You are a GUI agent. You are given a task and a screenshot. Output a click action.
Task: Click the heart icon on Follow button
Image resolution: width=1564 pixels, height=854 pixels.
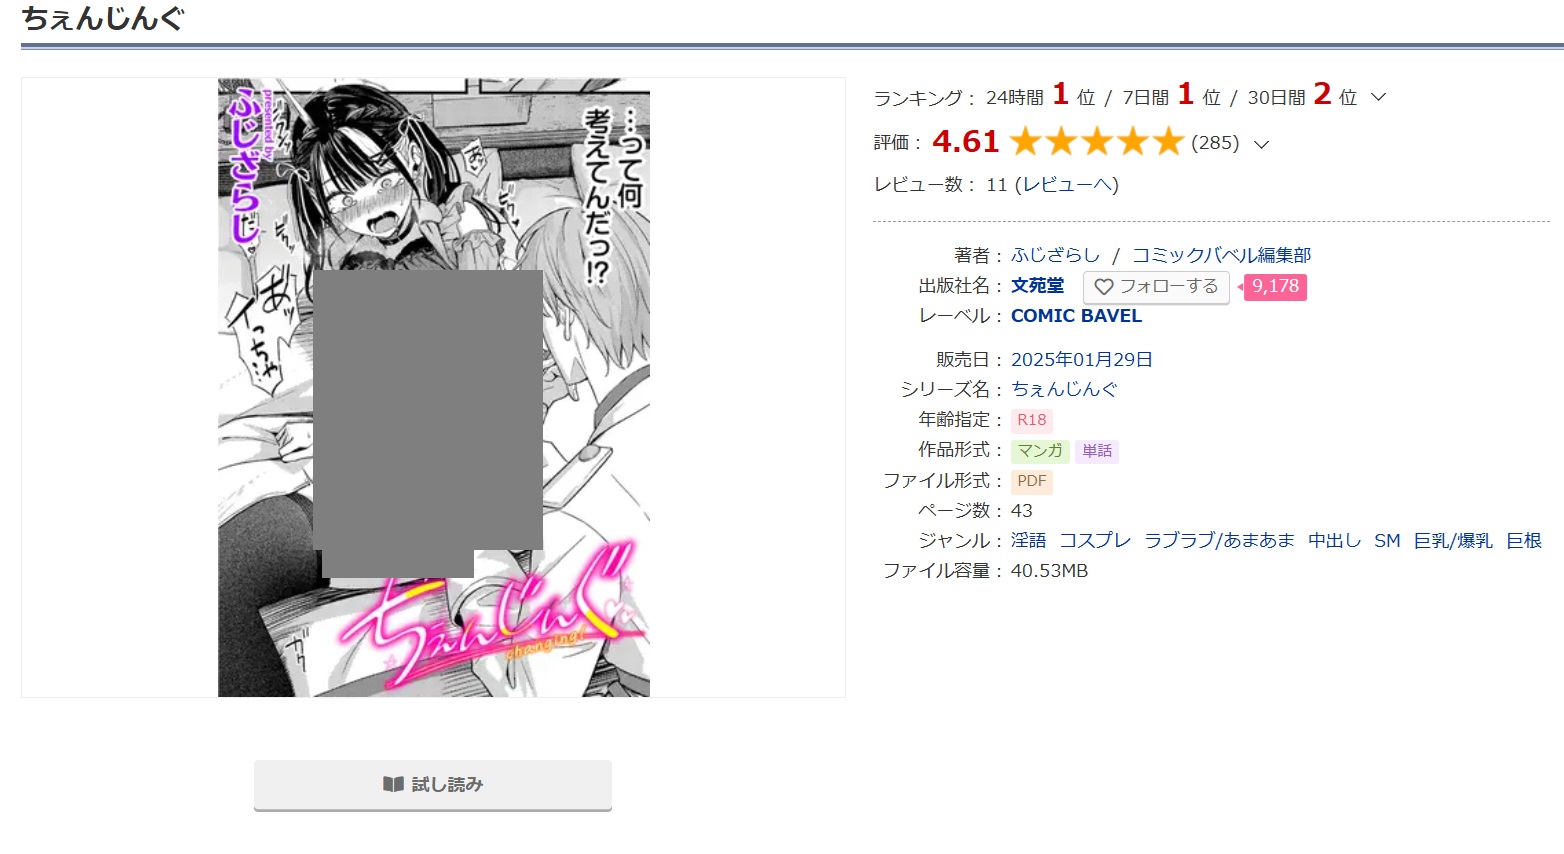[1104, 287]
